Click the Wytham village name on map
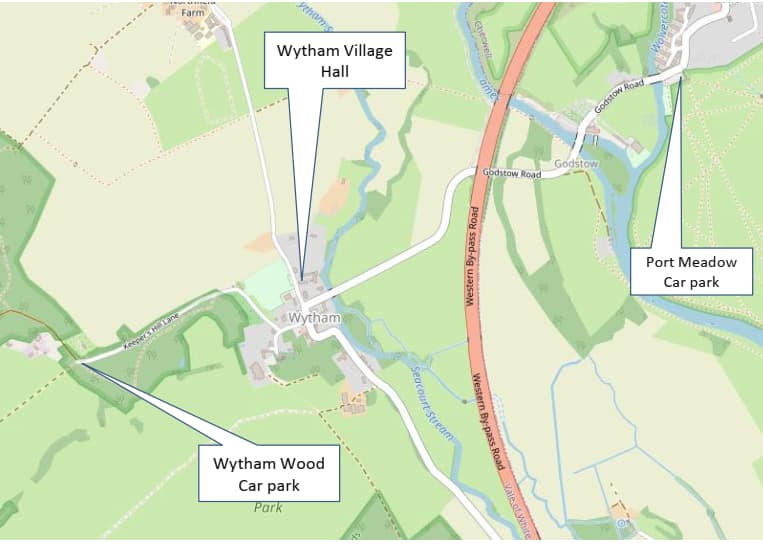 click(x=315, y=318)
